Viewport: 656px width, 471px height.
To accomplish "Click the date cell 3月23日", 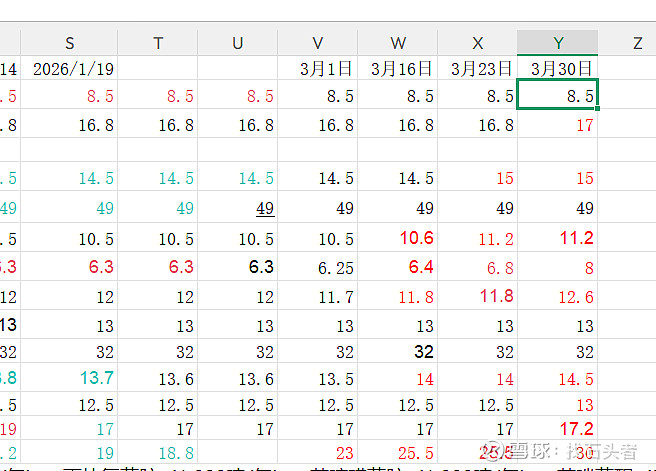I will pyautogui.click(x=477, y=68).
